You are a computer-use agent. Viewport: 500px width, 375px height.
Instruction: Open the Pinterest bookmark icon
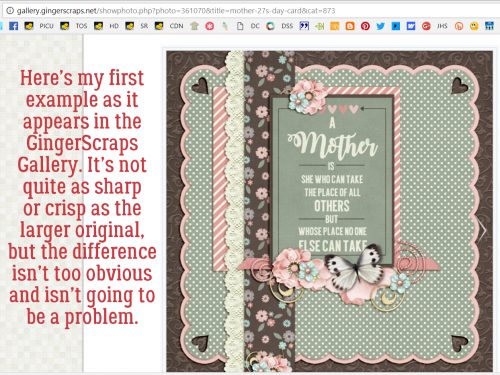365,26
